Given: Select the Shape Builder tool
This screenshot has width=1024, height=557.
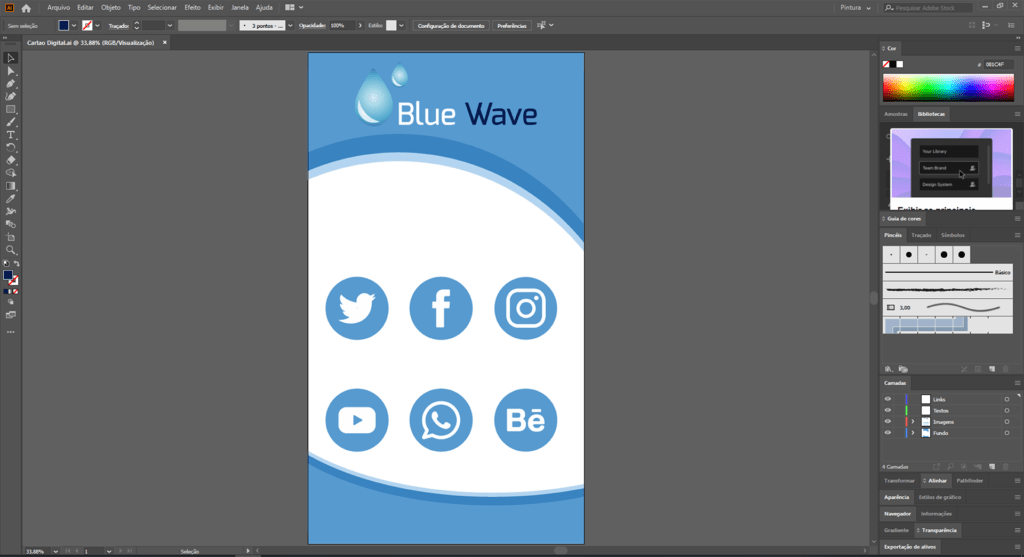Looking at the screenshot, I should (10, 173).
